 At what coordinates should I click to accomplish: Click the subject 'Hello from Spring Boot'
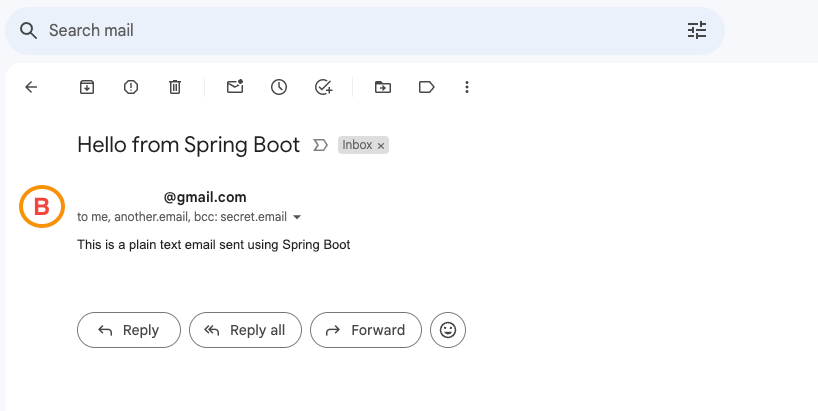(x=188, y=145)
